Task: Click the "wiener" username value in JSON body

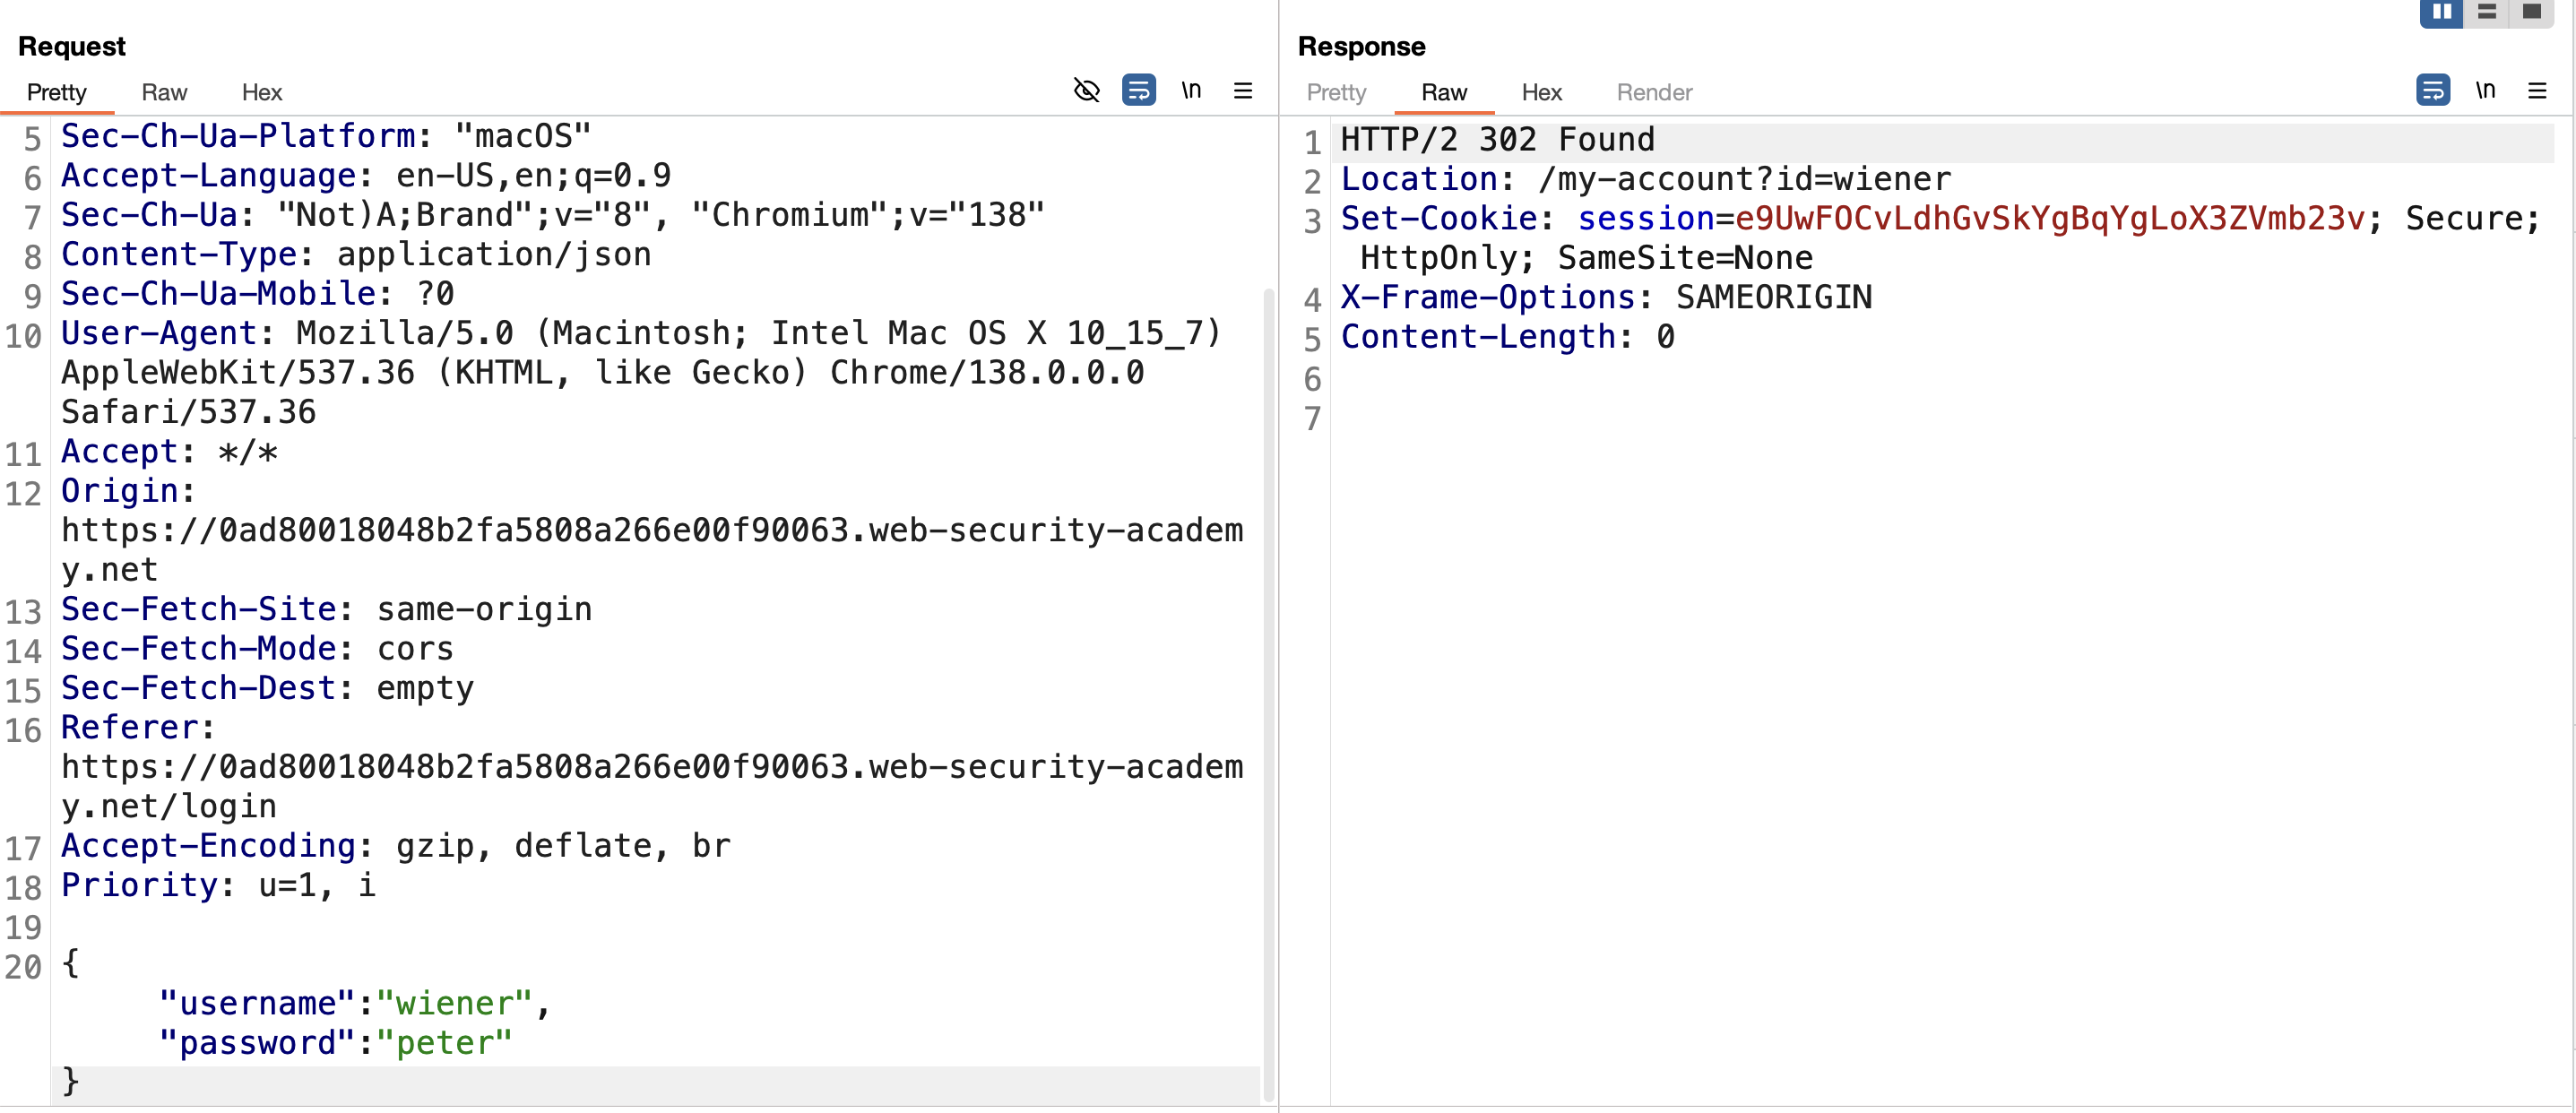Action: tap(454, 1003)
